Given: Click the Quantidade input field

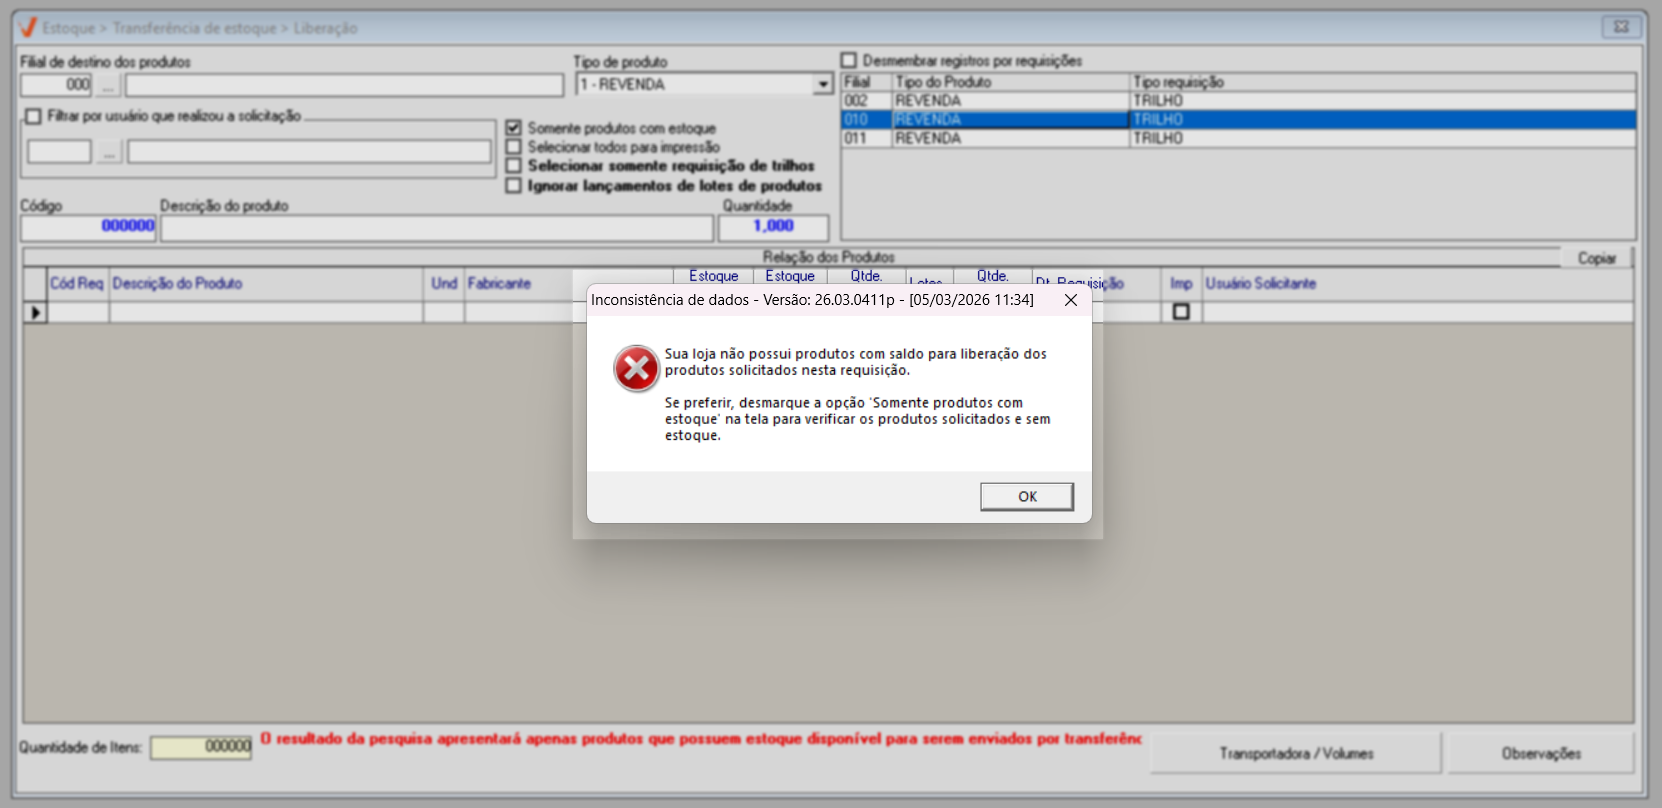Looking at the screenshot, I should click(x=773, y=227).
